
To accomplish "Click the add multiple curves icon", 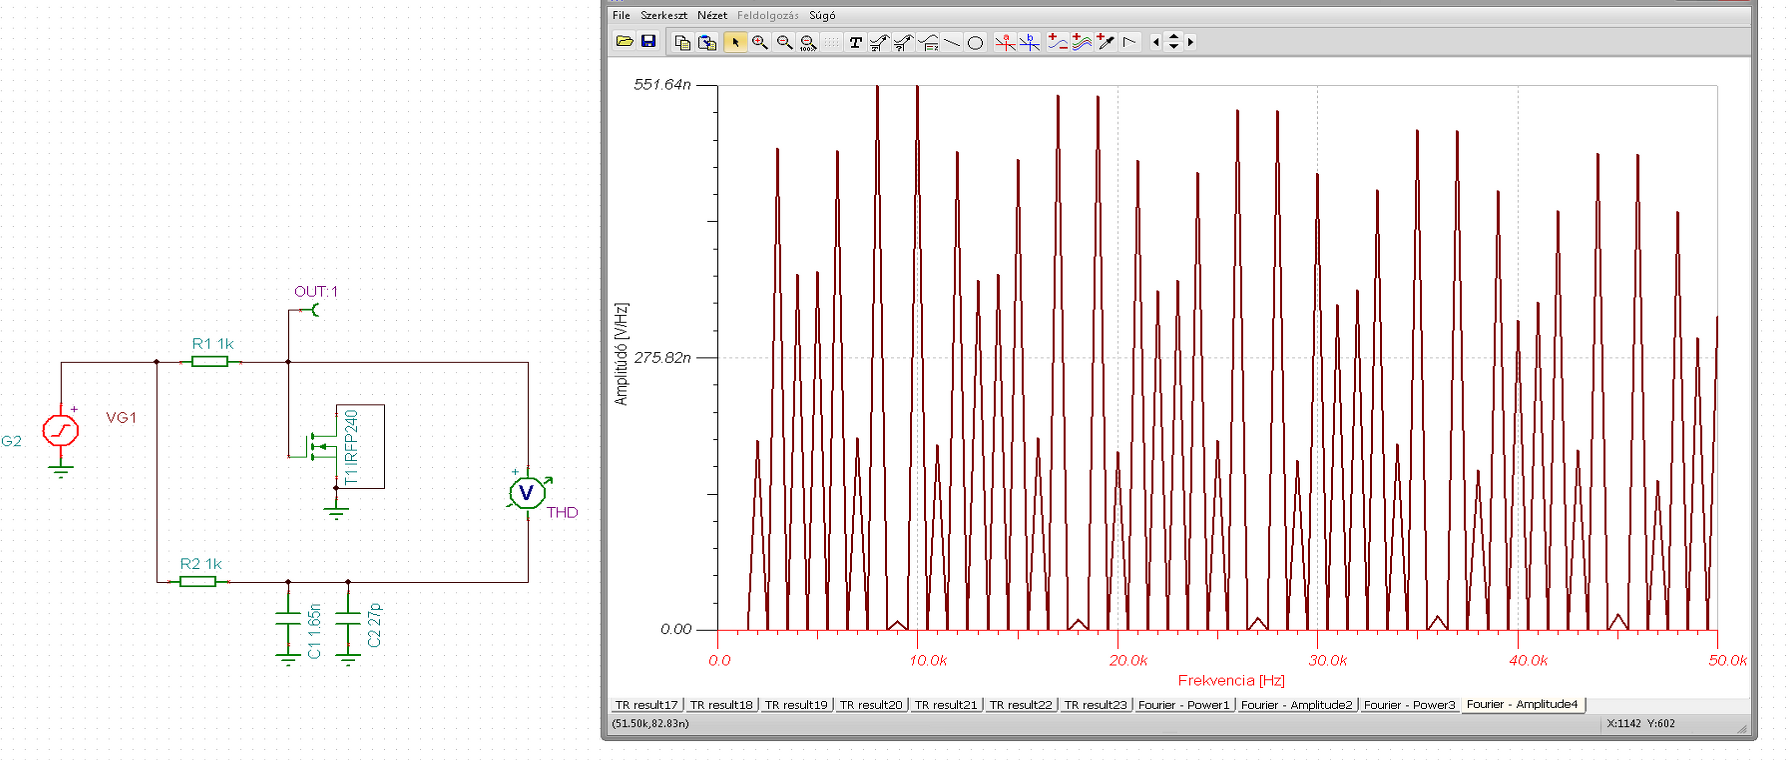I will (1081, 42).
